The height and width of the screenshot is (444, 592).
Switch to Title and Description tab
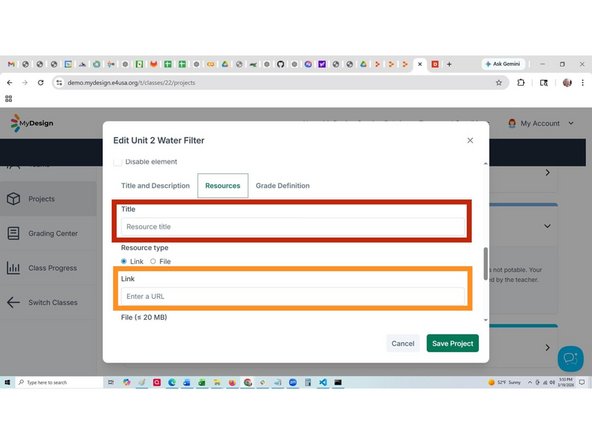[156, 186]
